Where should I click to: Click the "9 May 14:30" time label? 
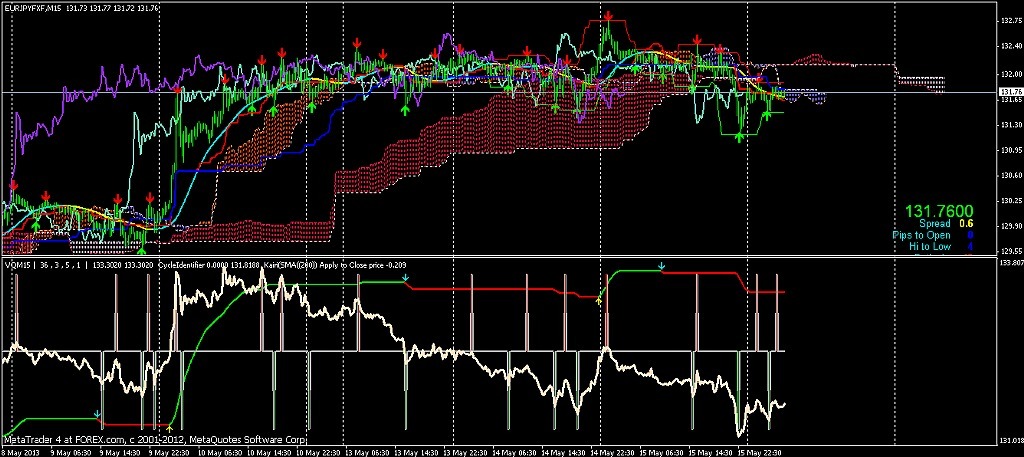click(x=120, y=452)
